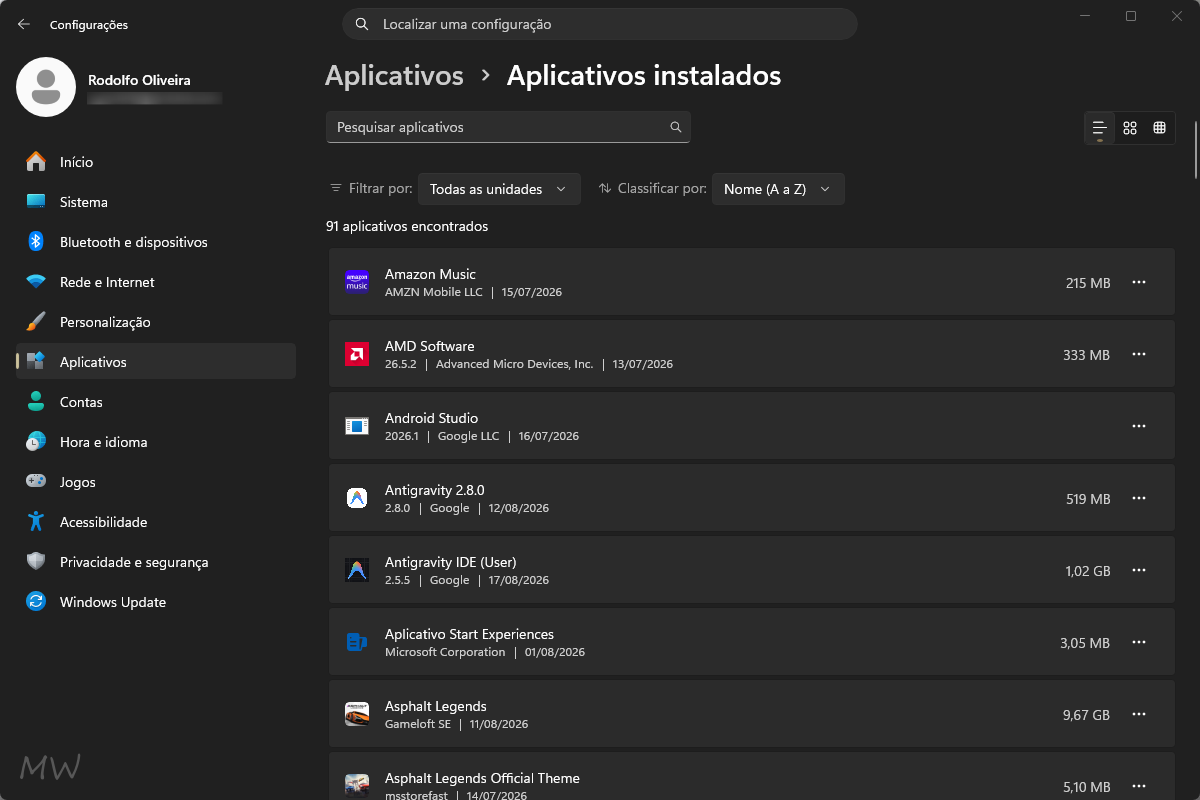Click the 519 MB size value
The image size is (1200, 800).
click(x=1088, y=498)
